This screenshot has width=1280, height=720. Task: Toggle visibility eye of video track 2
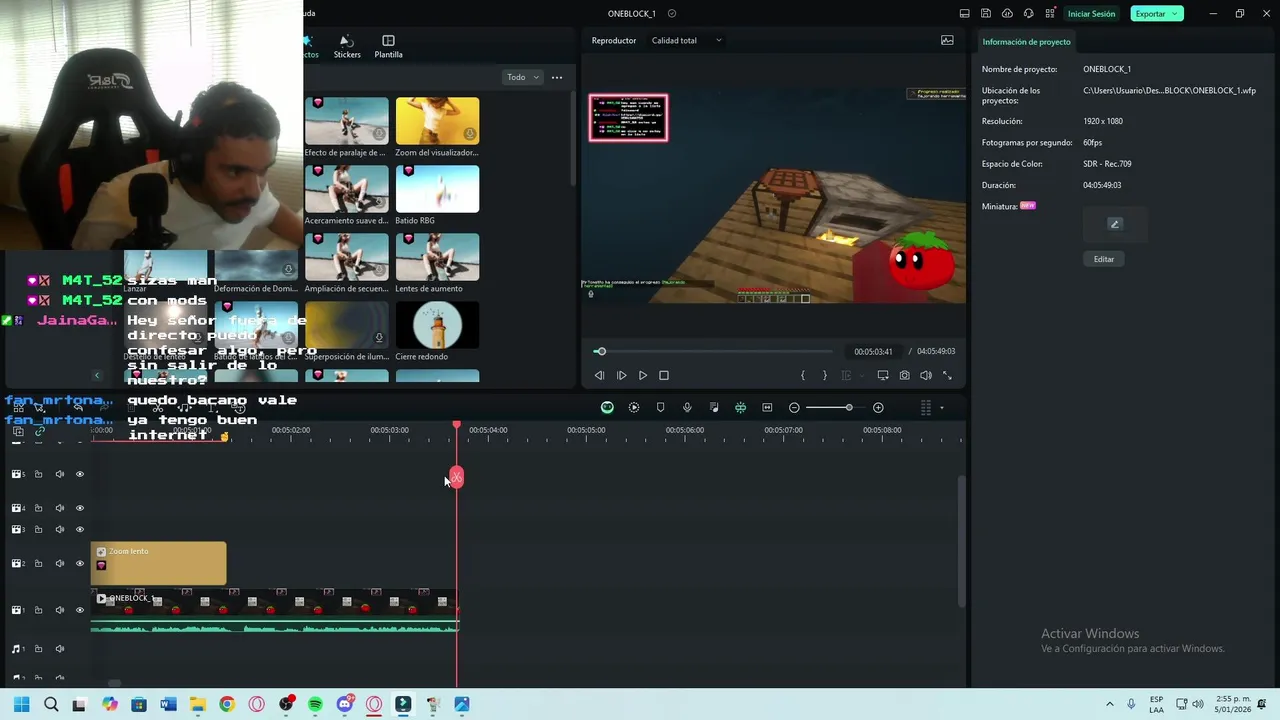coord(80,563)
